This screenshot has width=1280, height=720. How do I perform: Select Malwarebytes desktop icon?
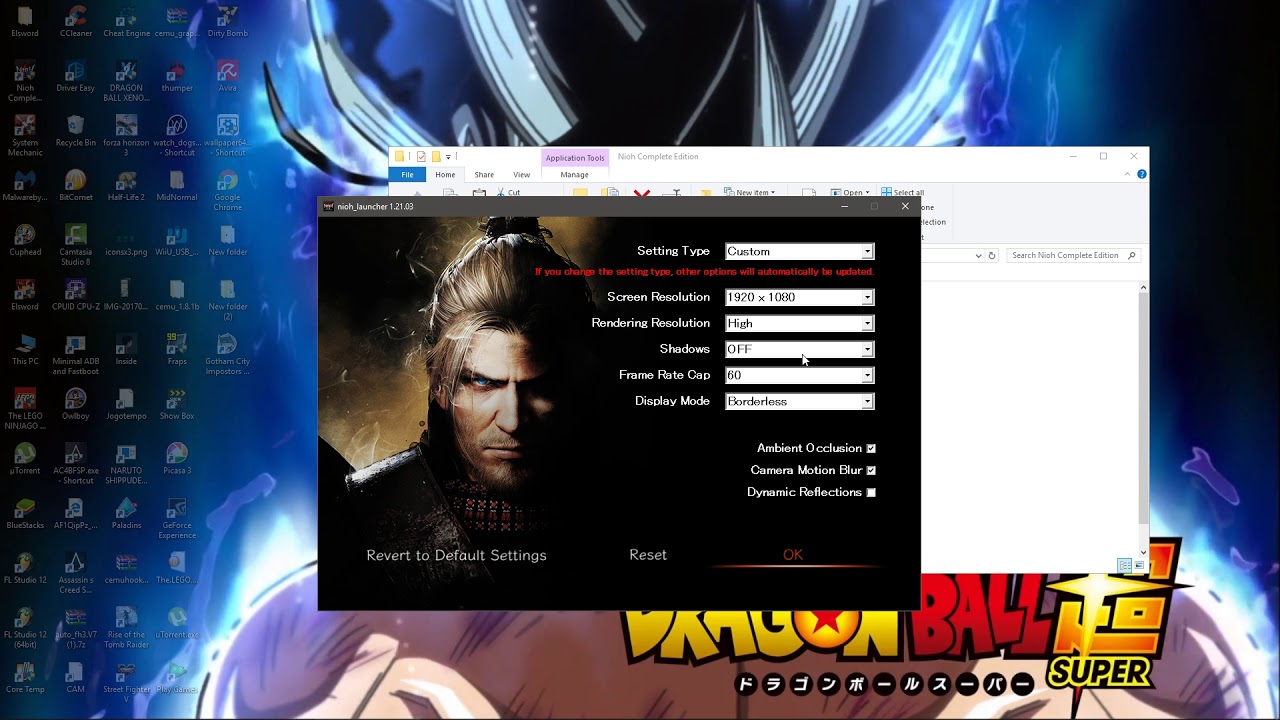coord(25,186)
